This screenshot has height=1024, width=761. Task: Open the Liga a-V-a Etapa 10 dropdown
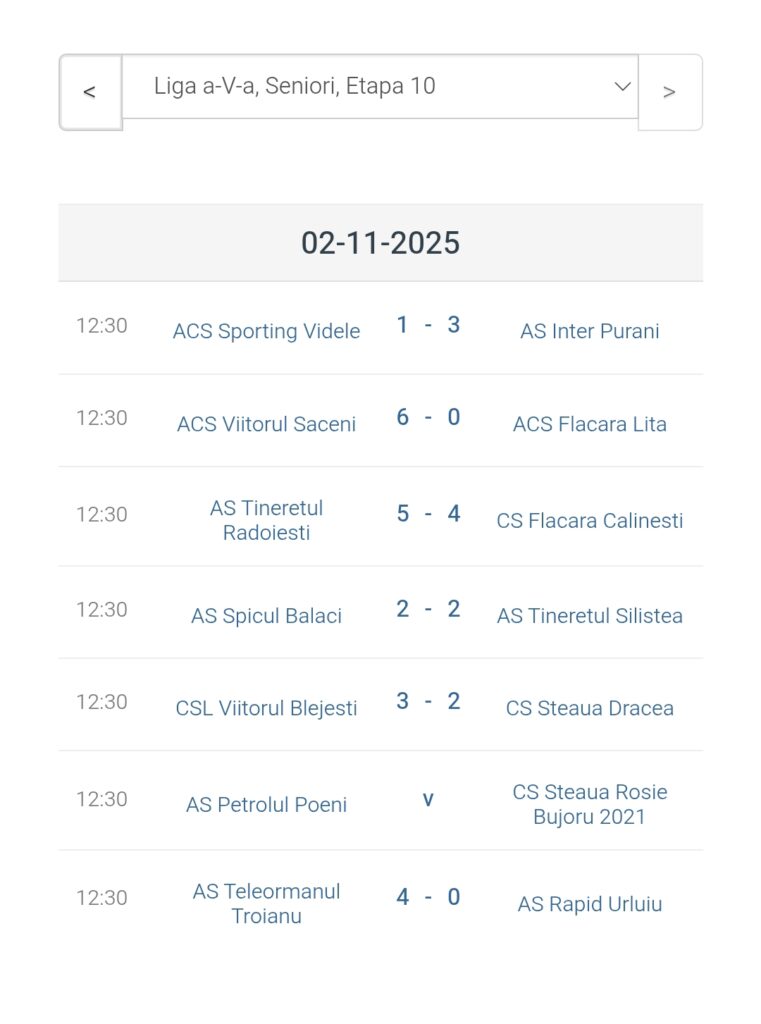[x=380, y=87]
